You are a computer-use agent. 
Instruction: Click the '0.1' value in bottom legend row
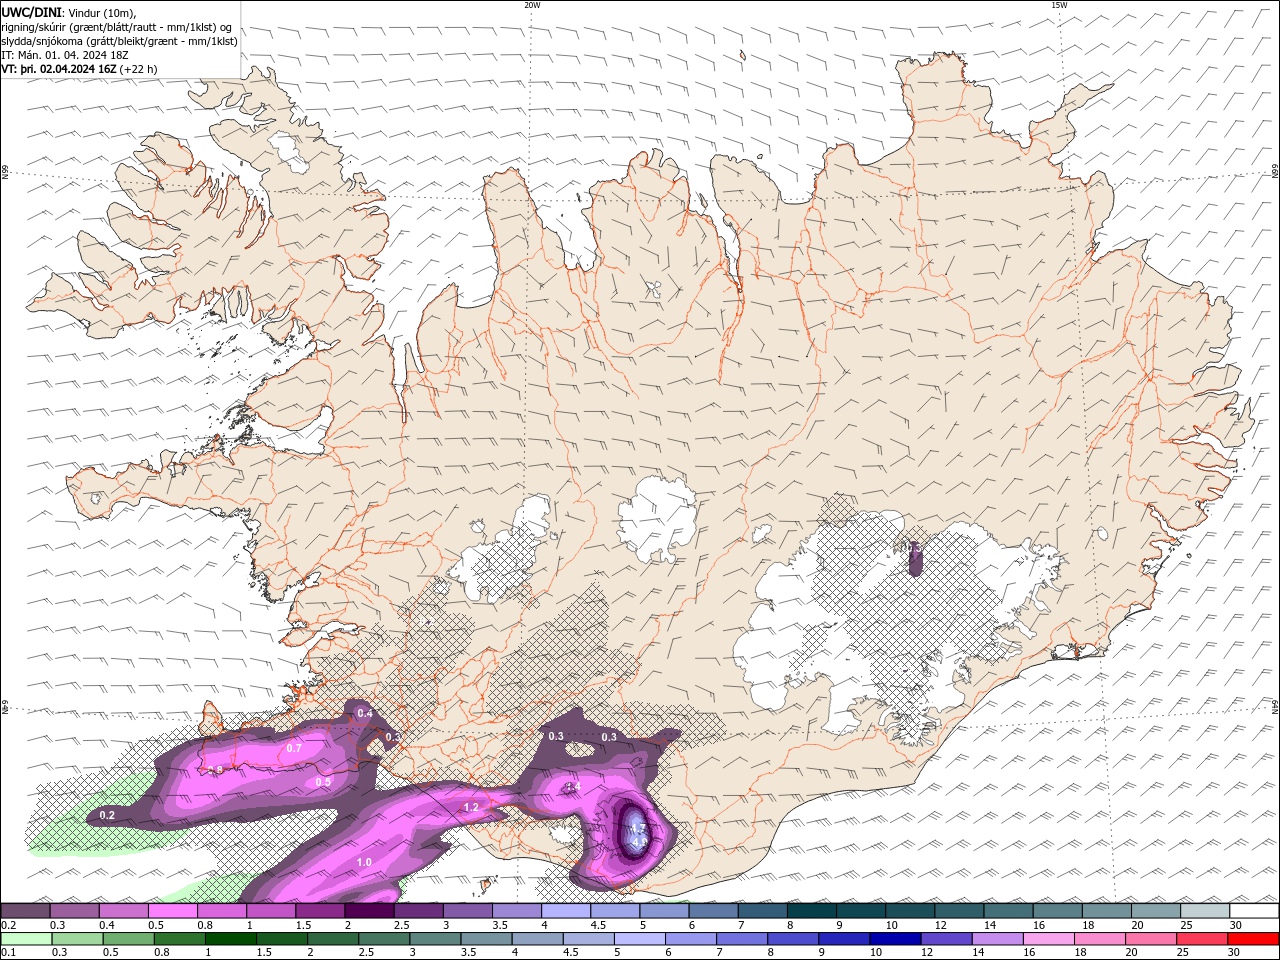click(x=9, y=953)
